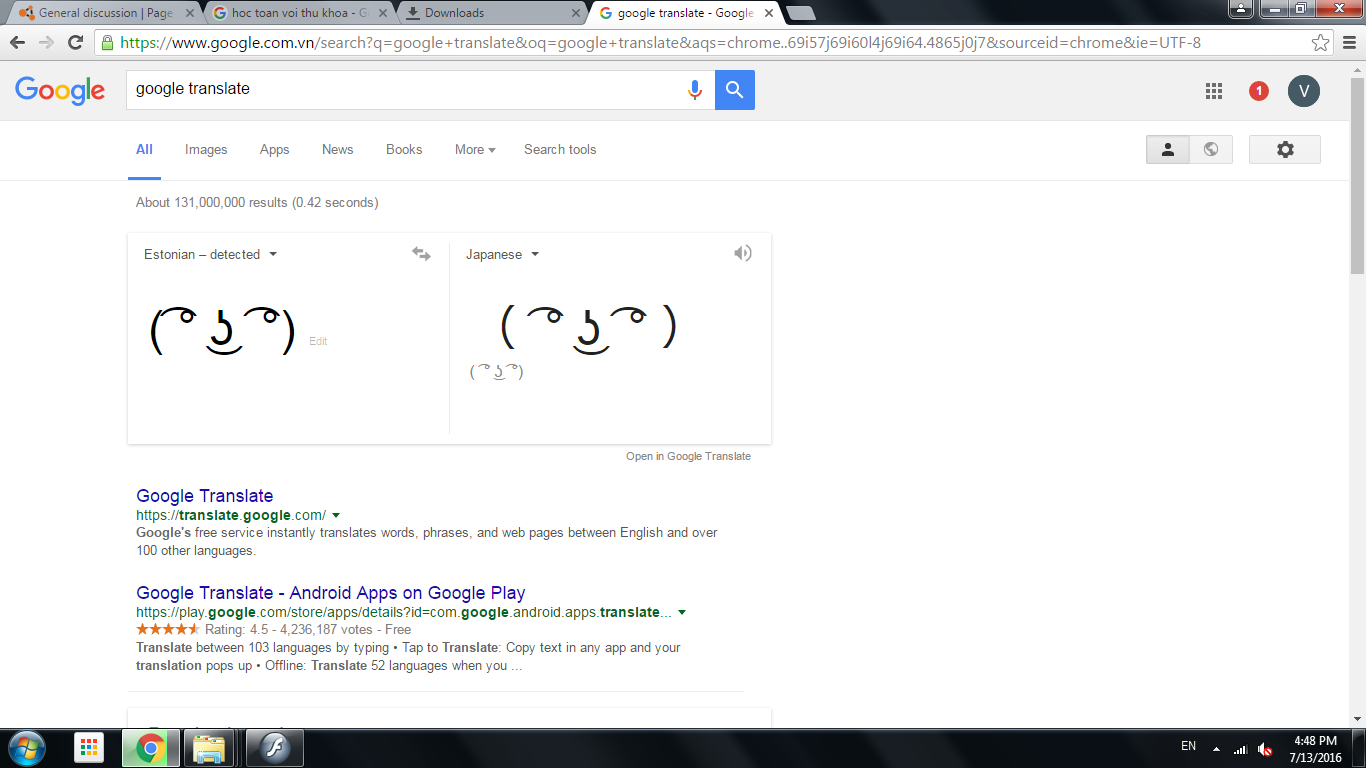The image size is (1366, 768).
Task: Switch to Images results
Action: [x=206, y=149]
